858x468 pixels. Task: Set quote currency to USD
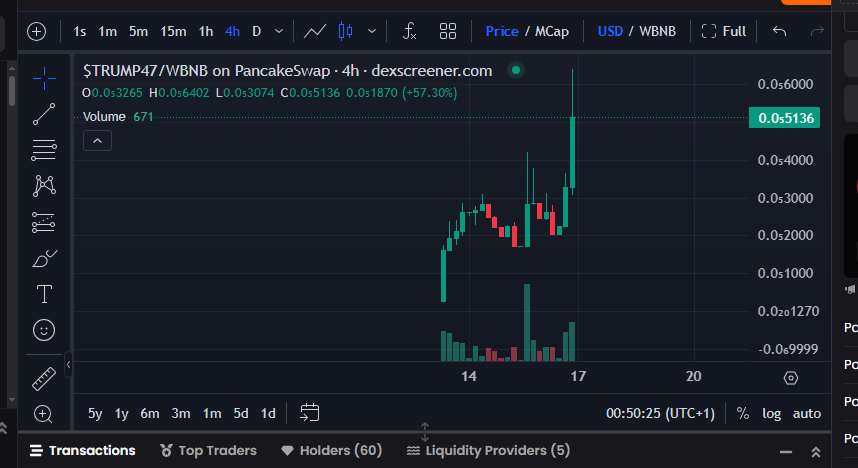pos(610,31)
